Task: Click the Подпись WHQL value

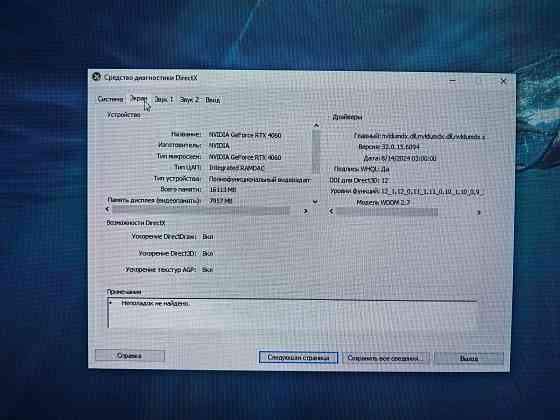Action: click(385, 169)
